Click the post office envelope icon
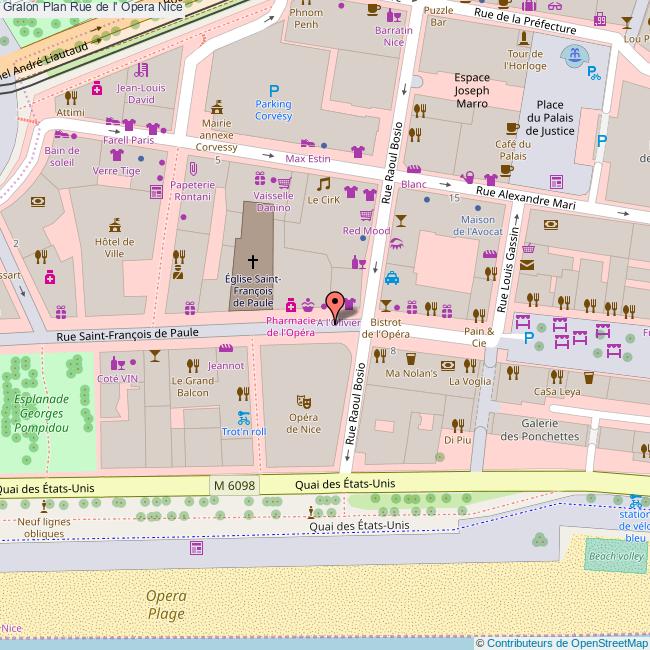The width and height of the screenshot is (650, 650). (x=527, y=264)
